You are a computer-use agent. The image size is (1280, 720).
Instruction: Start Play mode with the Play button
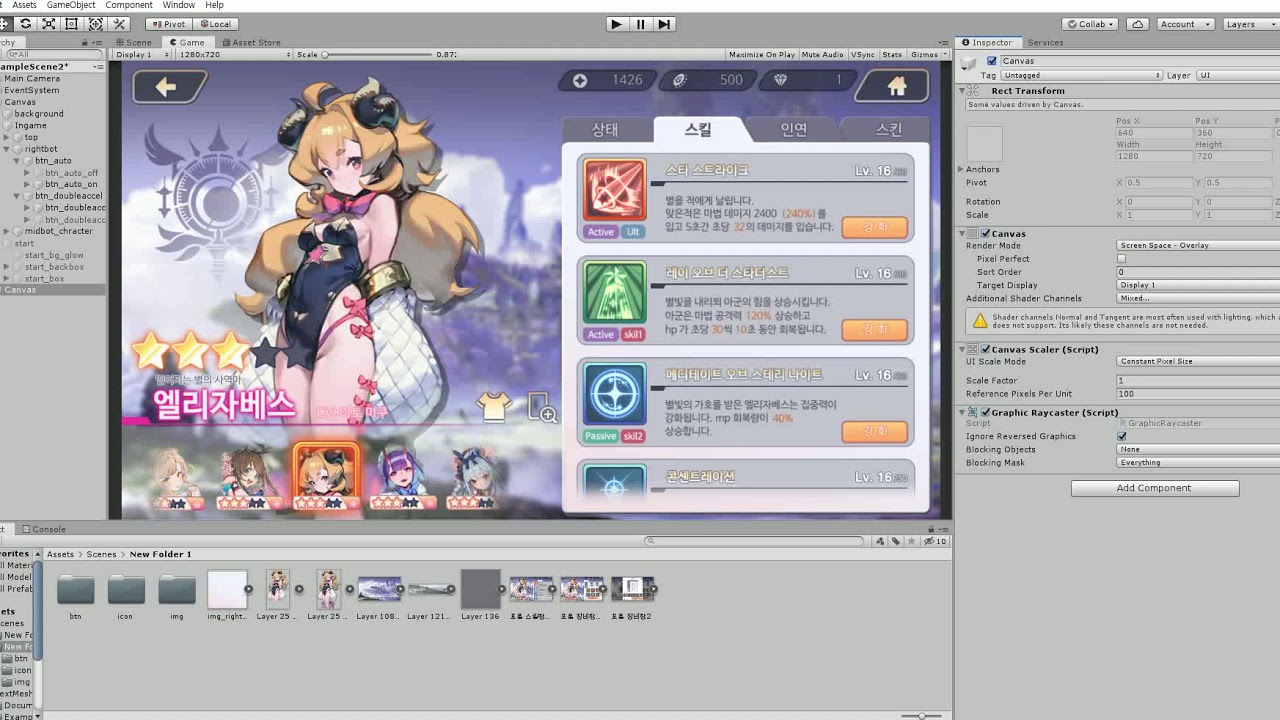coord(616,24)
